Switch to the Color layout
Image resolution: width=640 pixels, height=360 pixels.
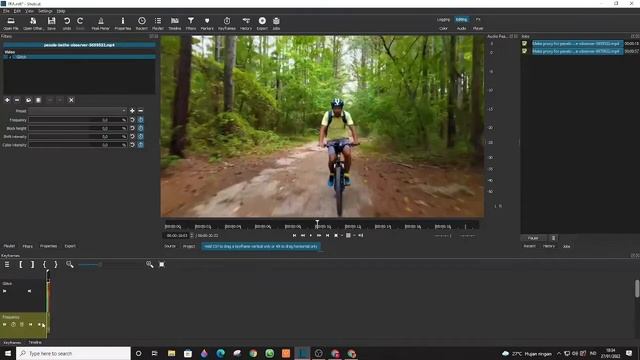[x=443, y=29]
